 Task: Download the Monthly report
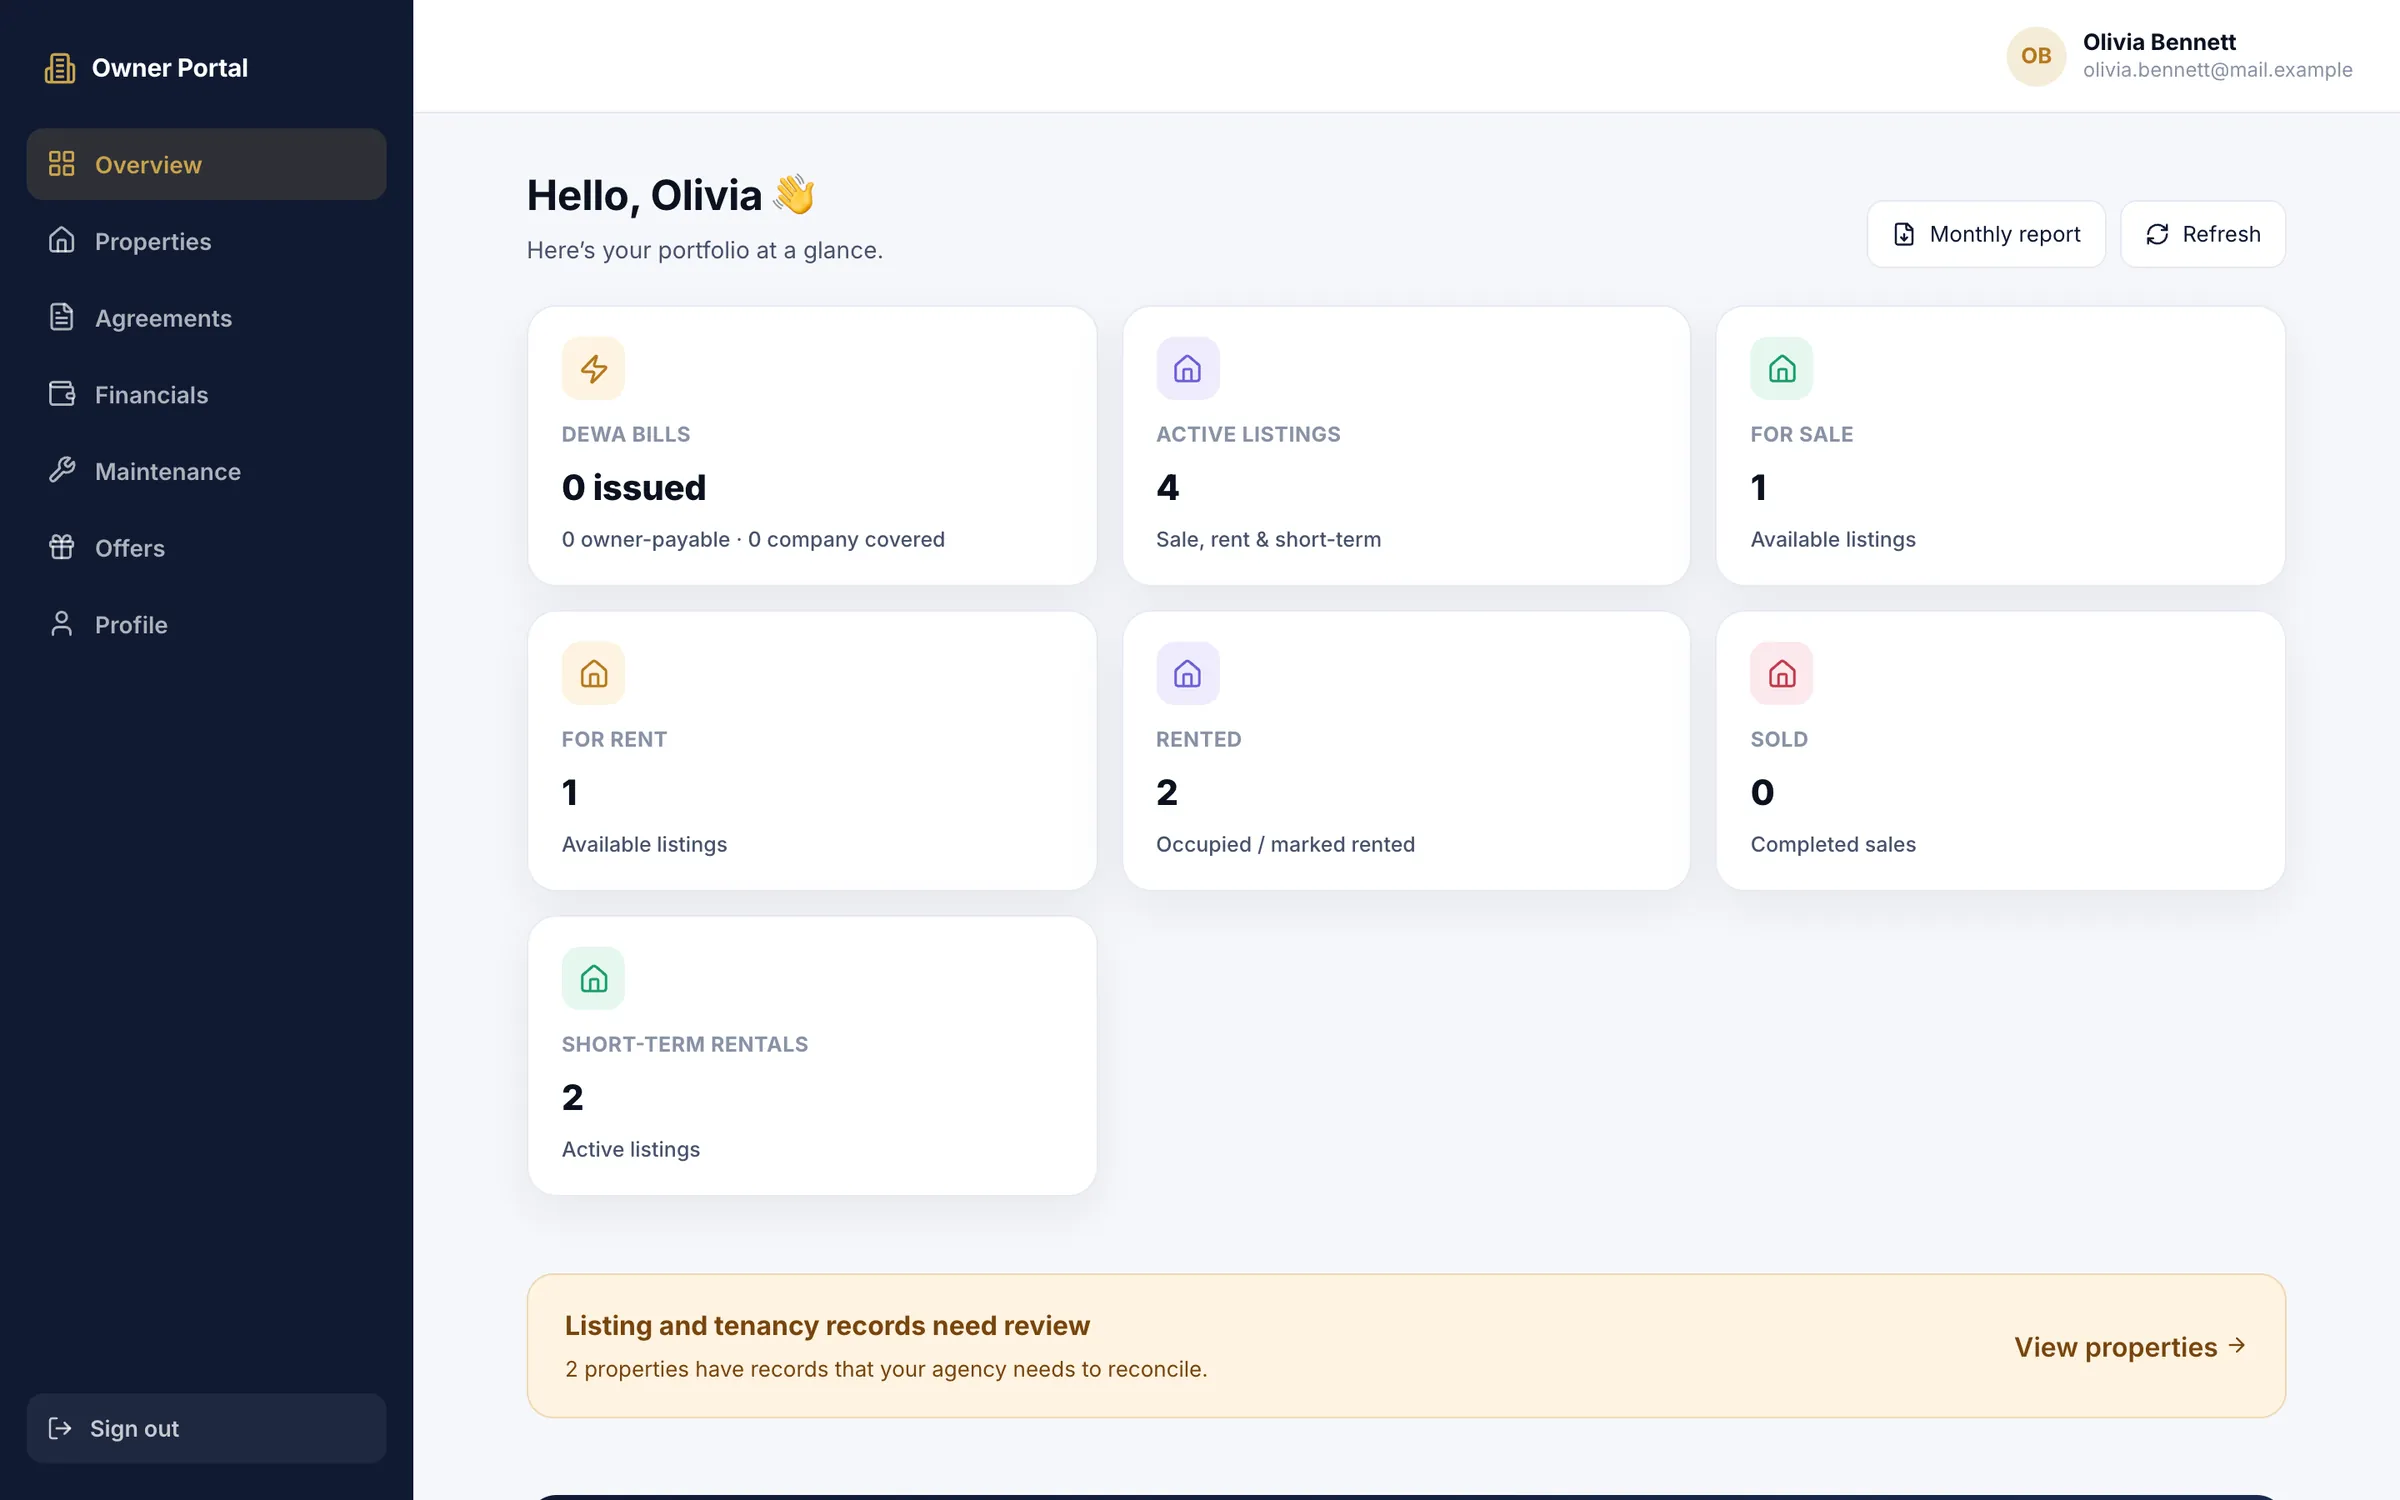1986,234
